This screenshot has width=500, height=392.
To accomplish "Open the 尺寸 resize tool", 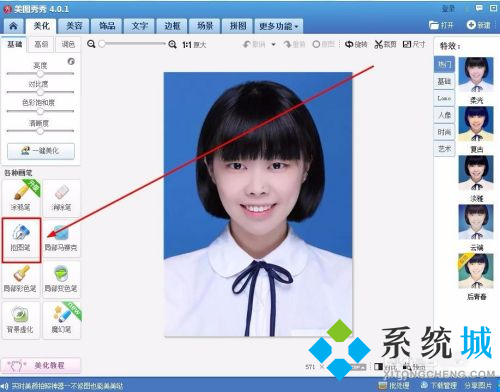I will [414, 44].
